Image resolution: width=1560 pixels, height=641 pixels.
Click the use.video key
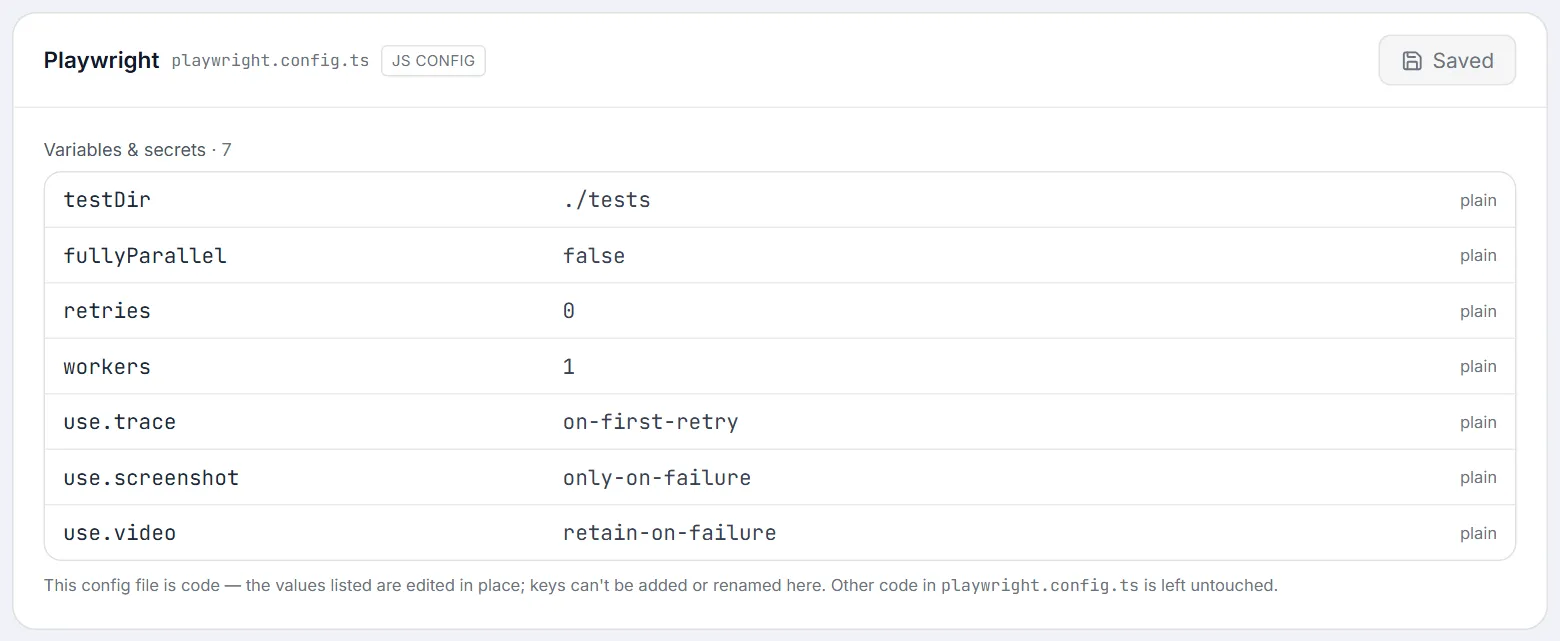tap(120, 533)
